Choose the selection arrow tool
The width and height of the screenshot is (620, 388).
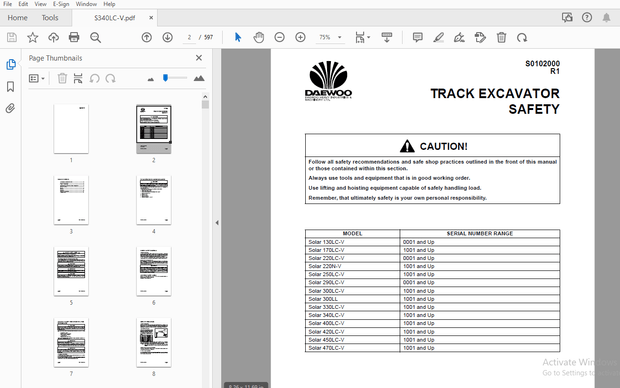(x=238, y=38)
